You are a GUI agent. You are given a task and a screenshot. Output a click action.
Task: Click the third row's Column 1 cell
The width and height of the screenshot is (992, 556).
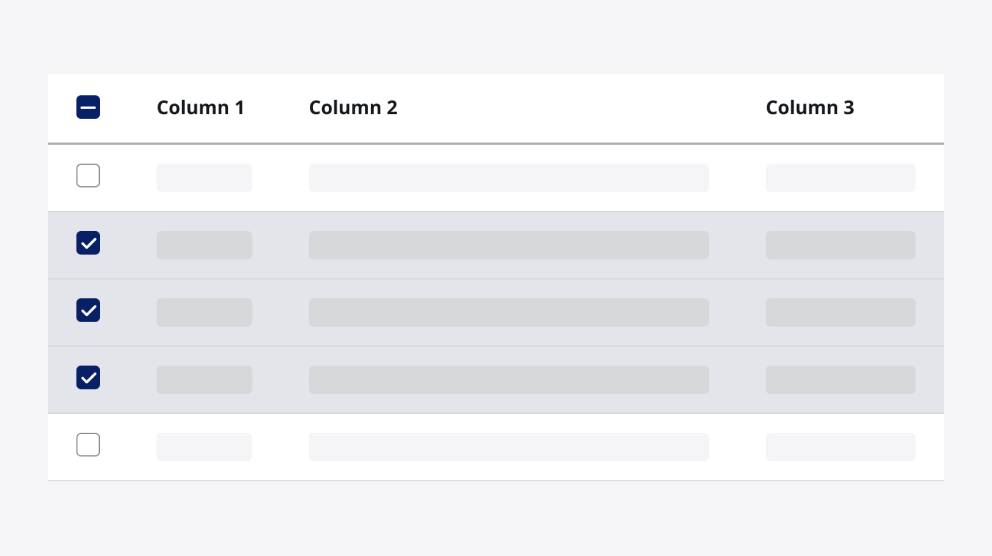pyautogui.click(x=204, y=312)
